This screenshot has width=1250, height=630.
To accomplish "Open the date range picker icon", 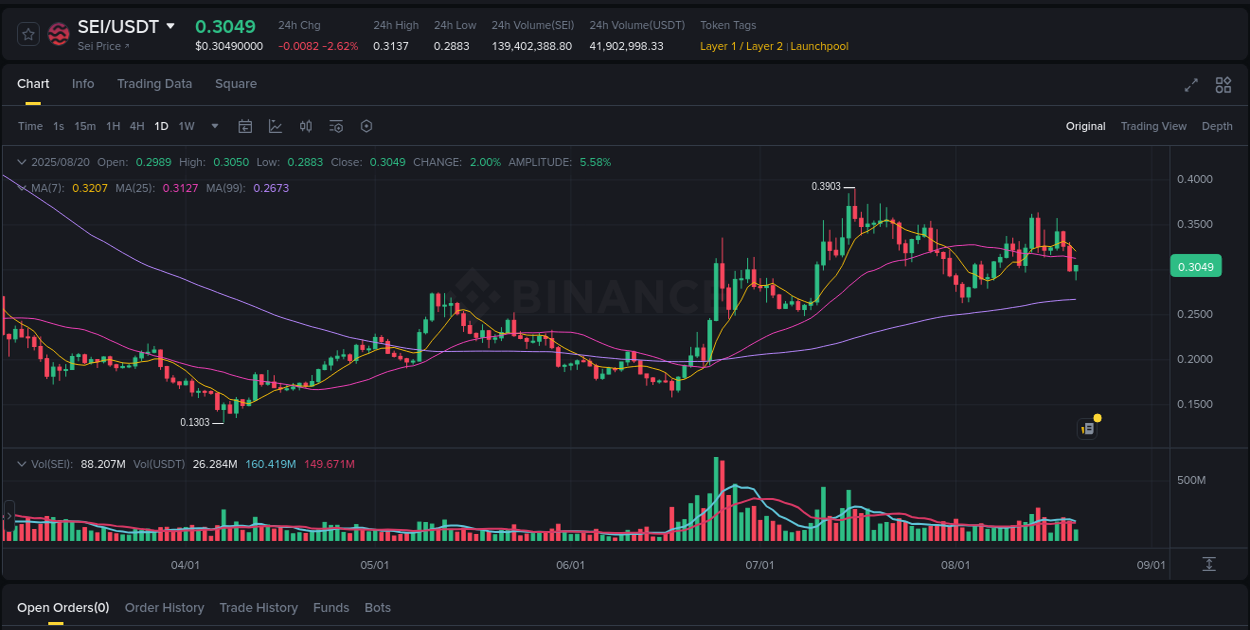I will 245,126.
